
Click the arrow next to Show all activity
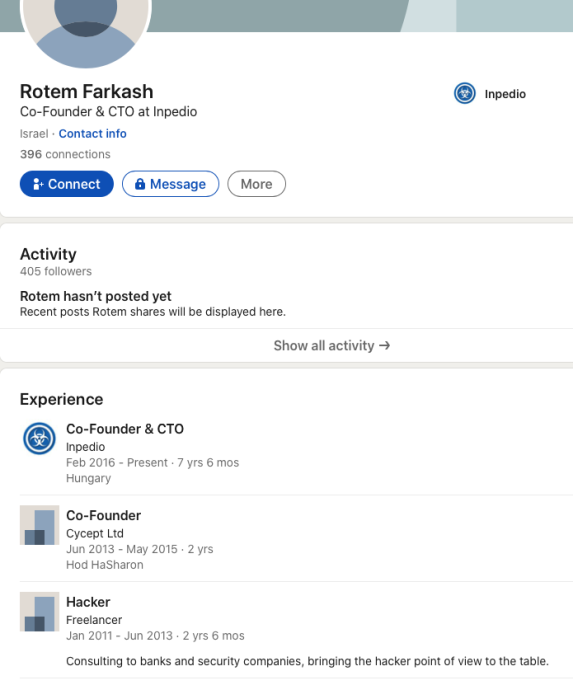click(x=385, y=346)
